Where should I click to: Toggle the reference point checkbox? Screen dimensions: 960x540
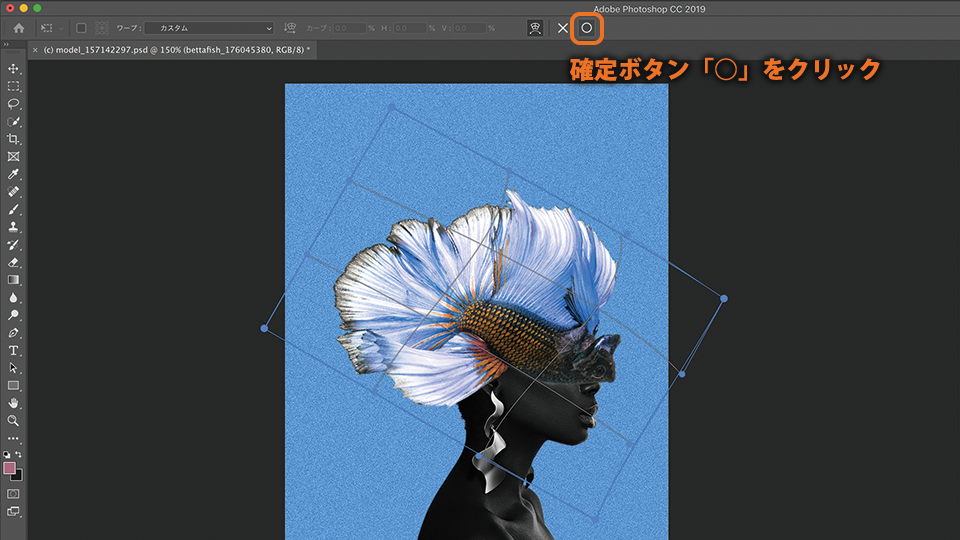81,28
